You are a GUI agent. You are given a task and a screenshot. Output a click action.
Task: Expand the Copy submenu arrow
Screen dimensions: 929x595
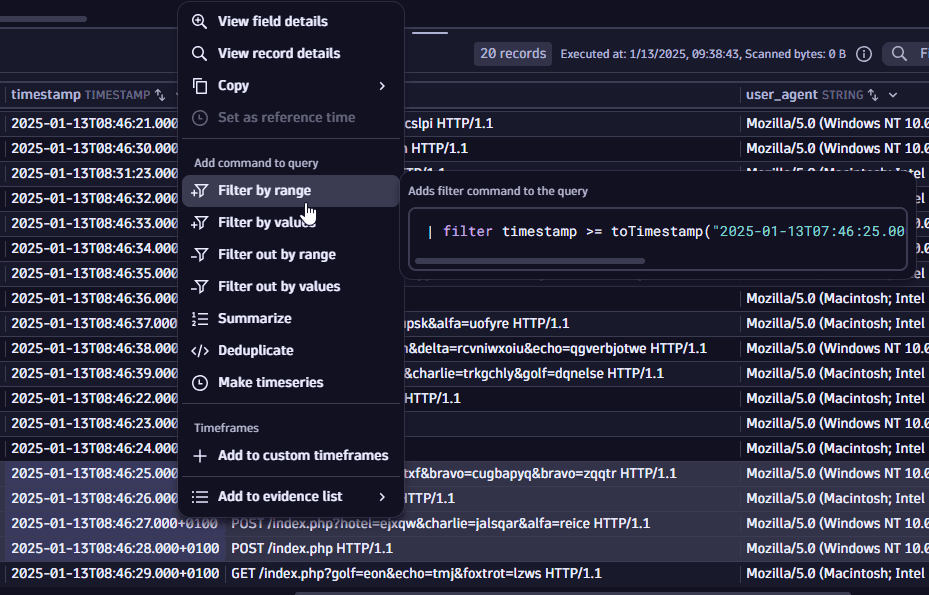[x=382, y=86]
